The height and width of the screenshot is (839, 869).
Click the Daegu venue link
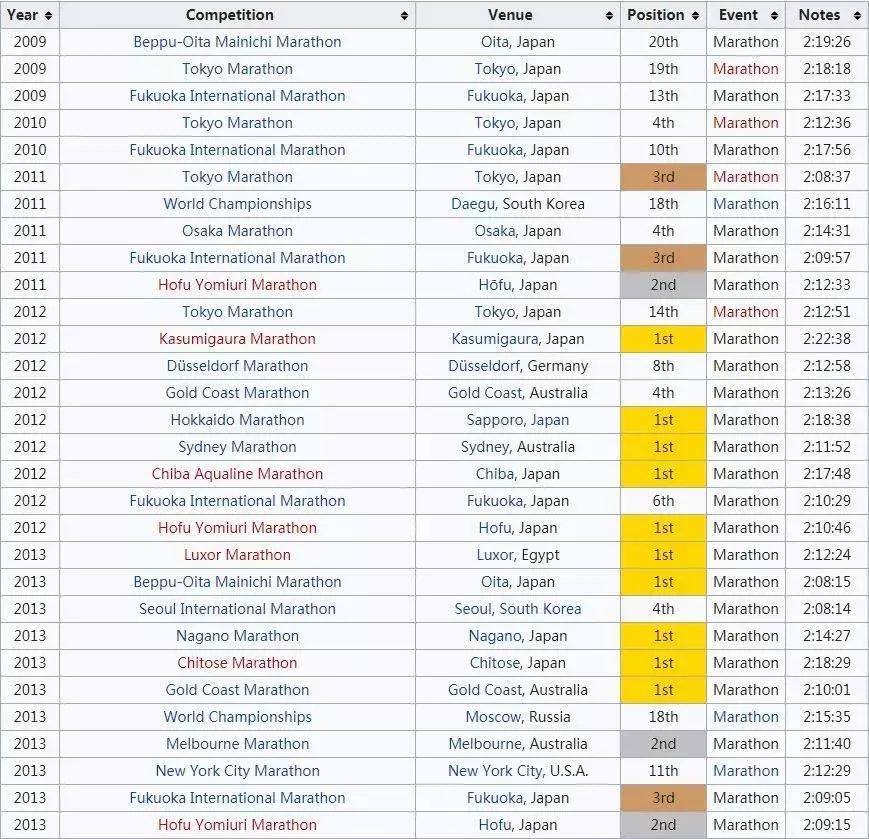pyautogui.click(x=472, y=204)
